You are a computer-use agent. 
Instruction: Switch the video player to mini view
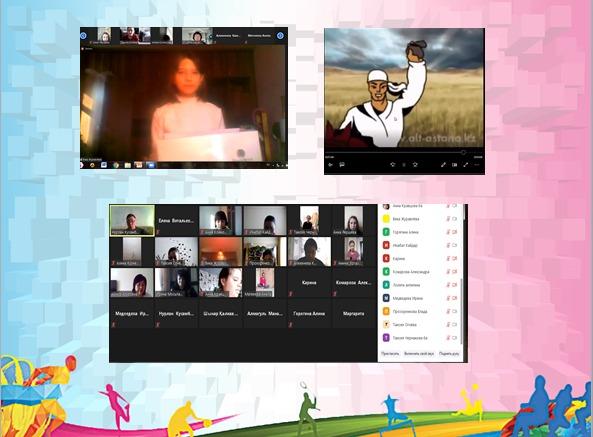(x=454, y=165)
